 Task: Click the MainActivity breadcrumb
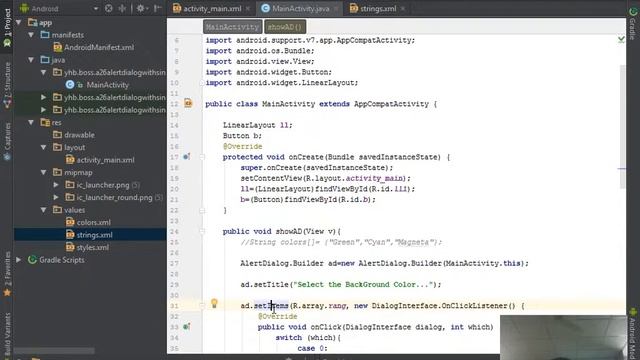[x=233, y=27]
